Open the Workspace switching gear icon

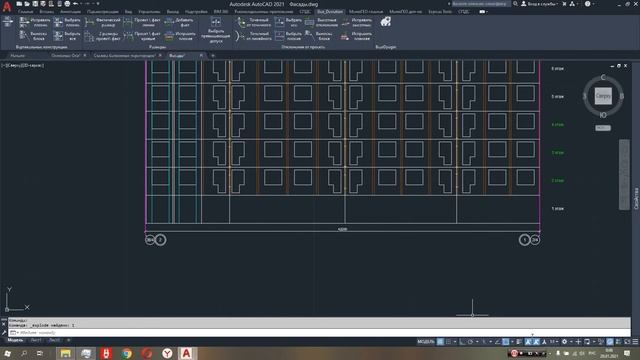[x=564, y=342]
